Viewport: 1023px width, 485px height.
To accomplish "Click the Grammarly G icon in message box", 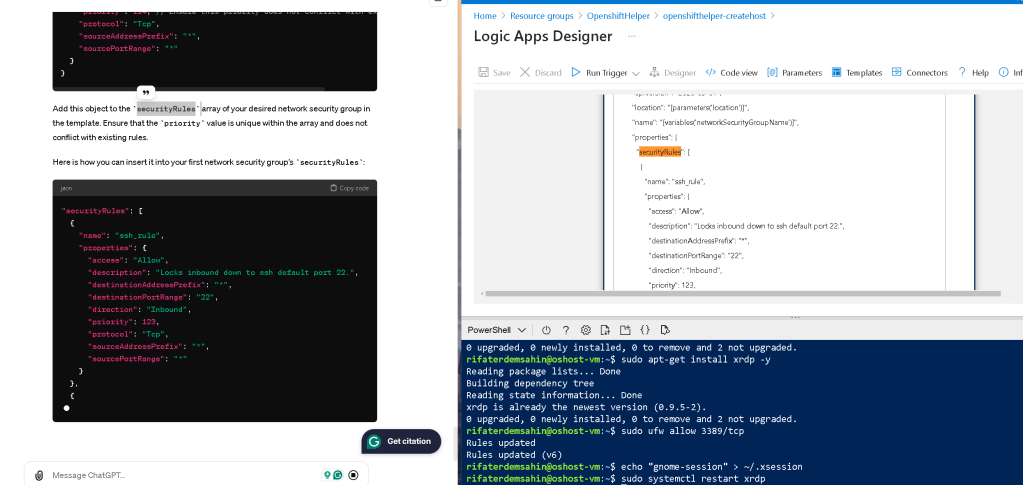I will click(x=338, y=475).
